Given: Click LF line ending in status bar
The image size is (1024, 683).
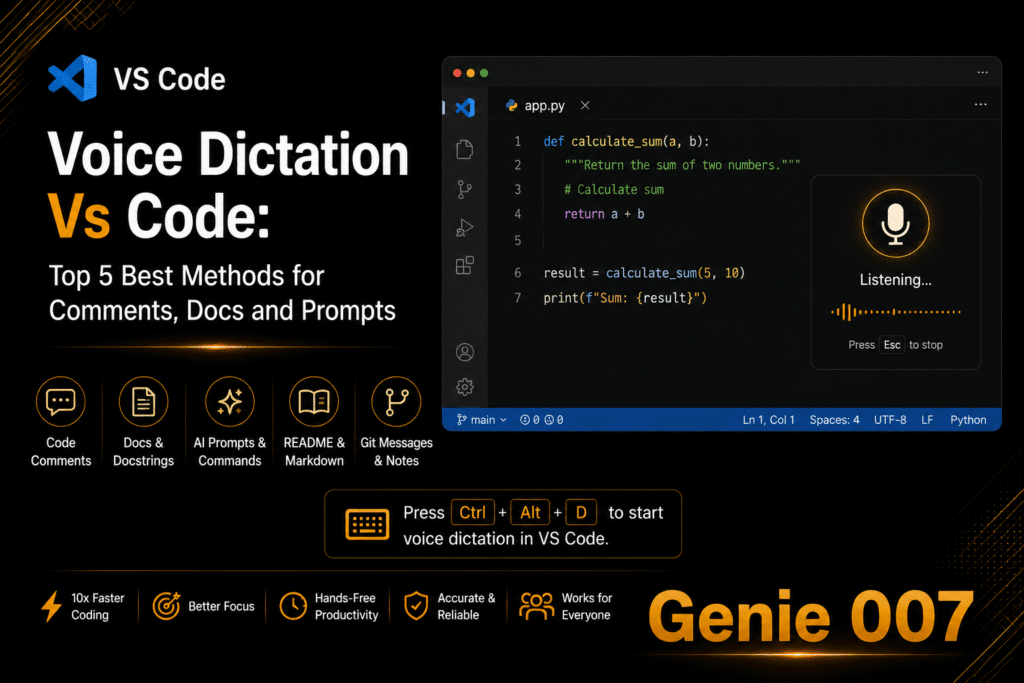Looking at the screenshot, I should pos(927,420).
